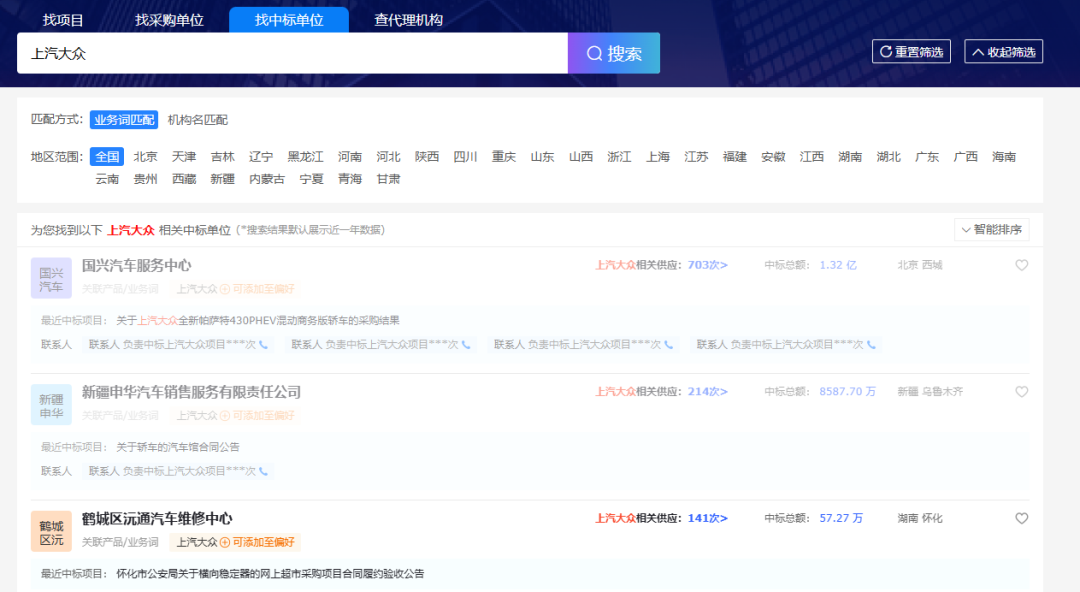Click the 新疆申华 company logo thumbnail
Viewport: 1080px width, 592px height.
[x=51, y=405]
